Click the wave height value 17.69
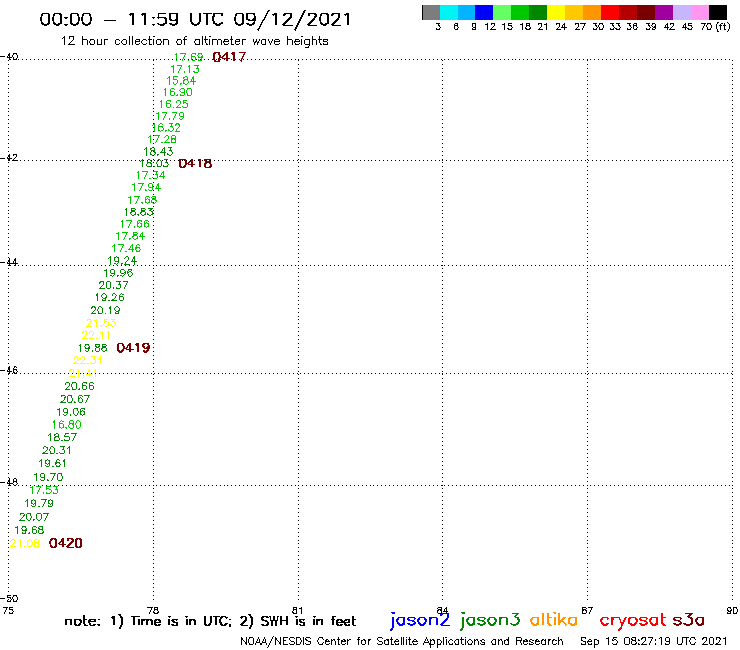740x650 pixels. pos(188,57)
